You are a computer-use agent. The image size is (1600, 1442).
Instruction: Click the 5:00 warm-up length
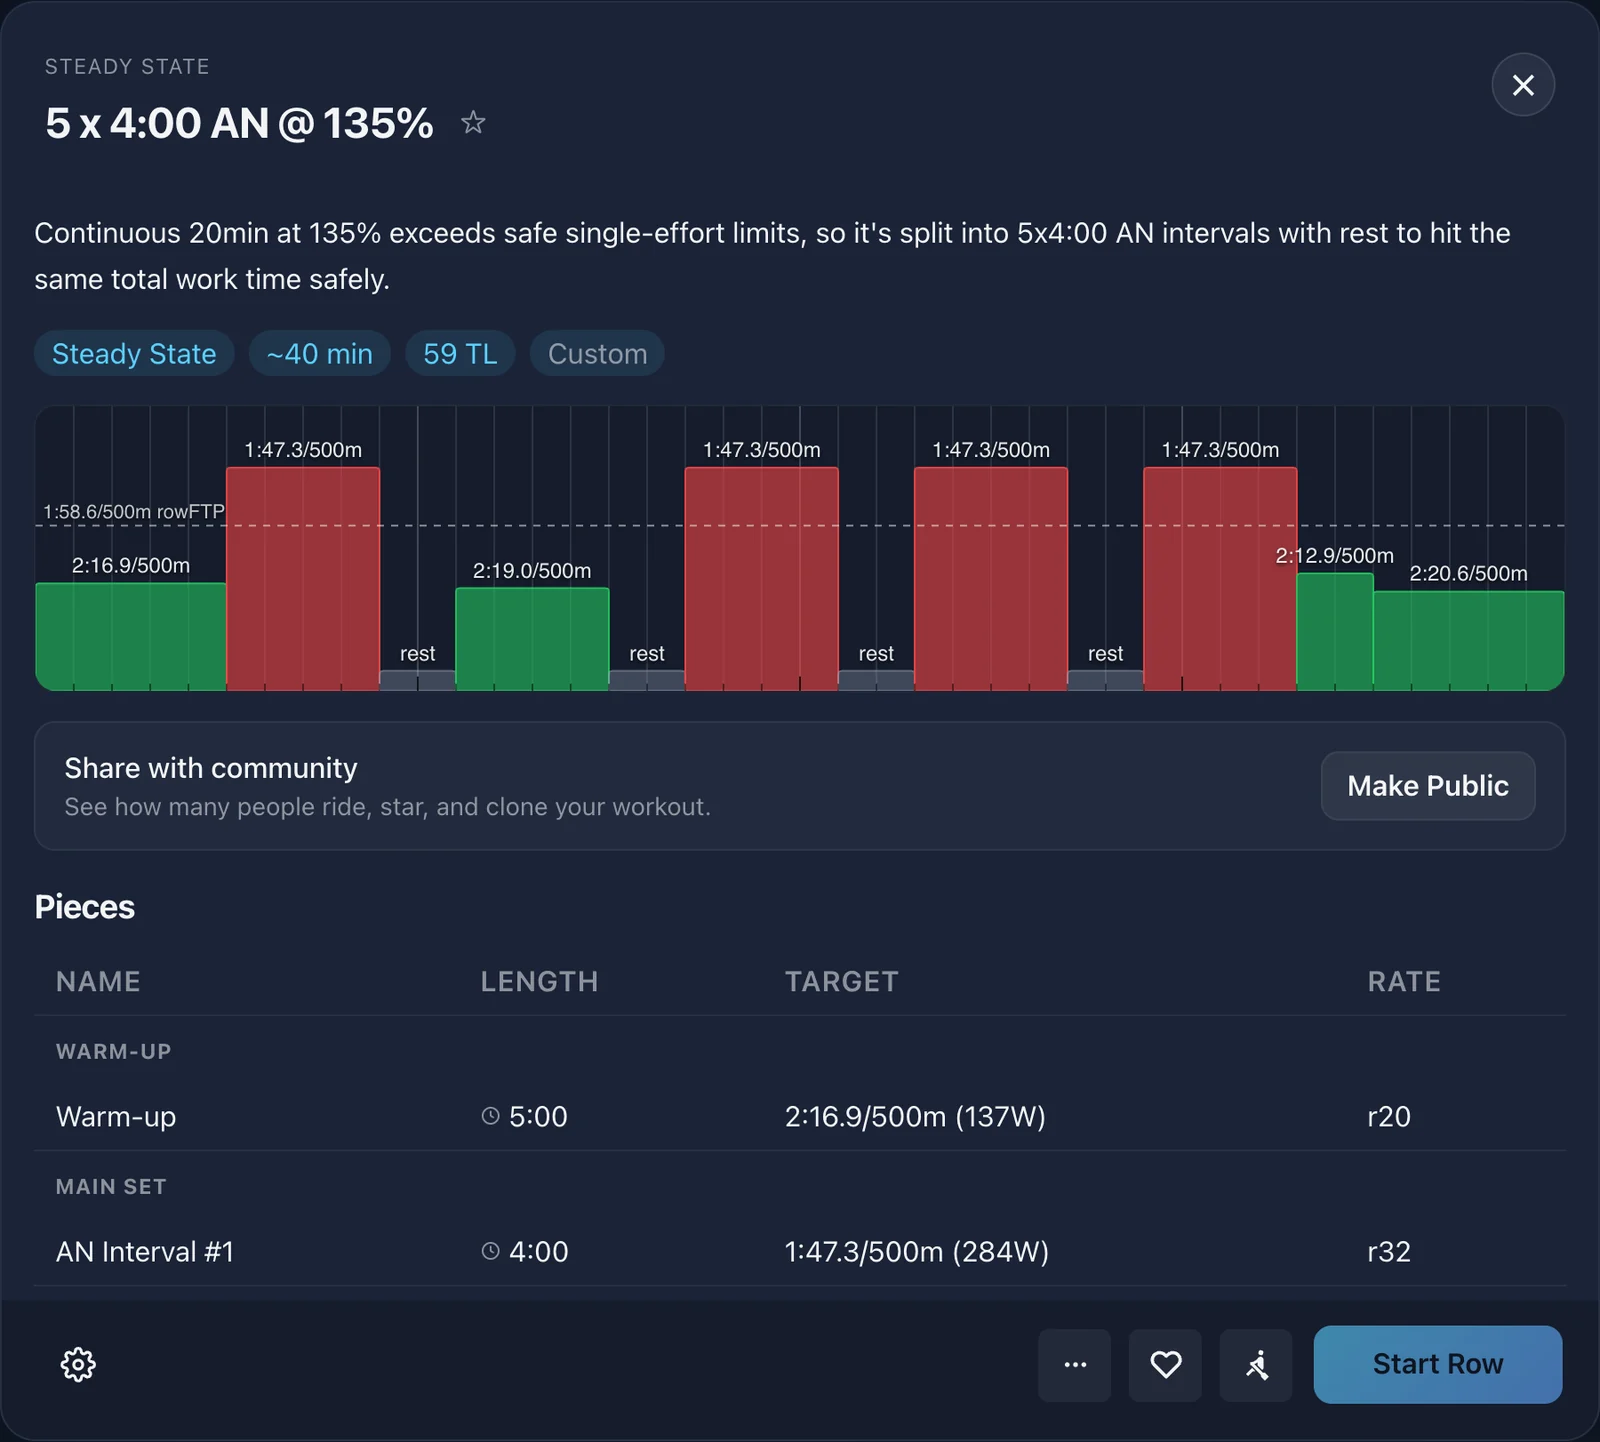[x=538, y=1116]
